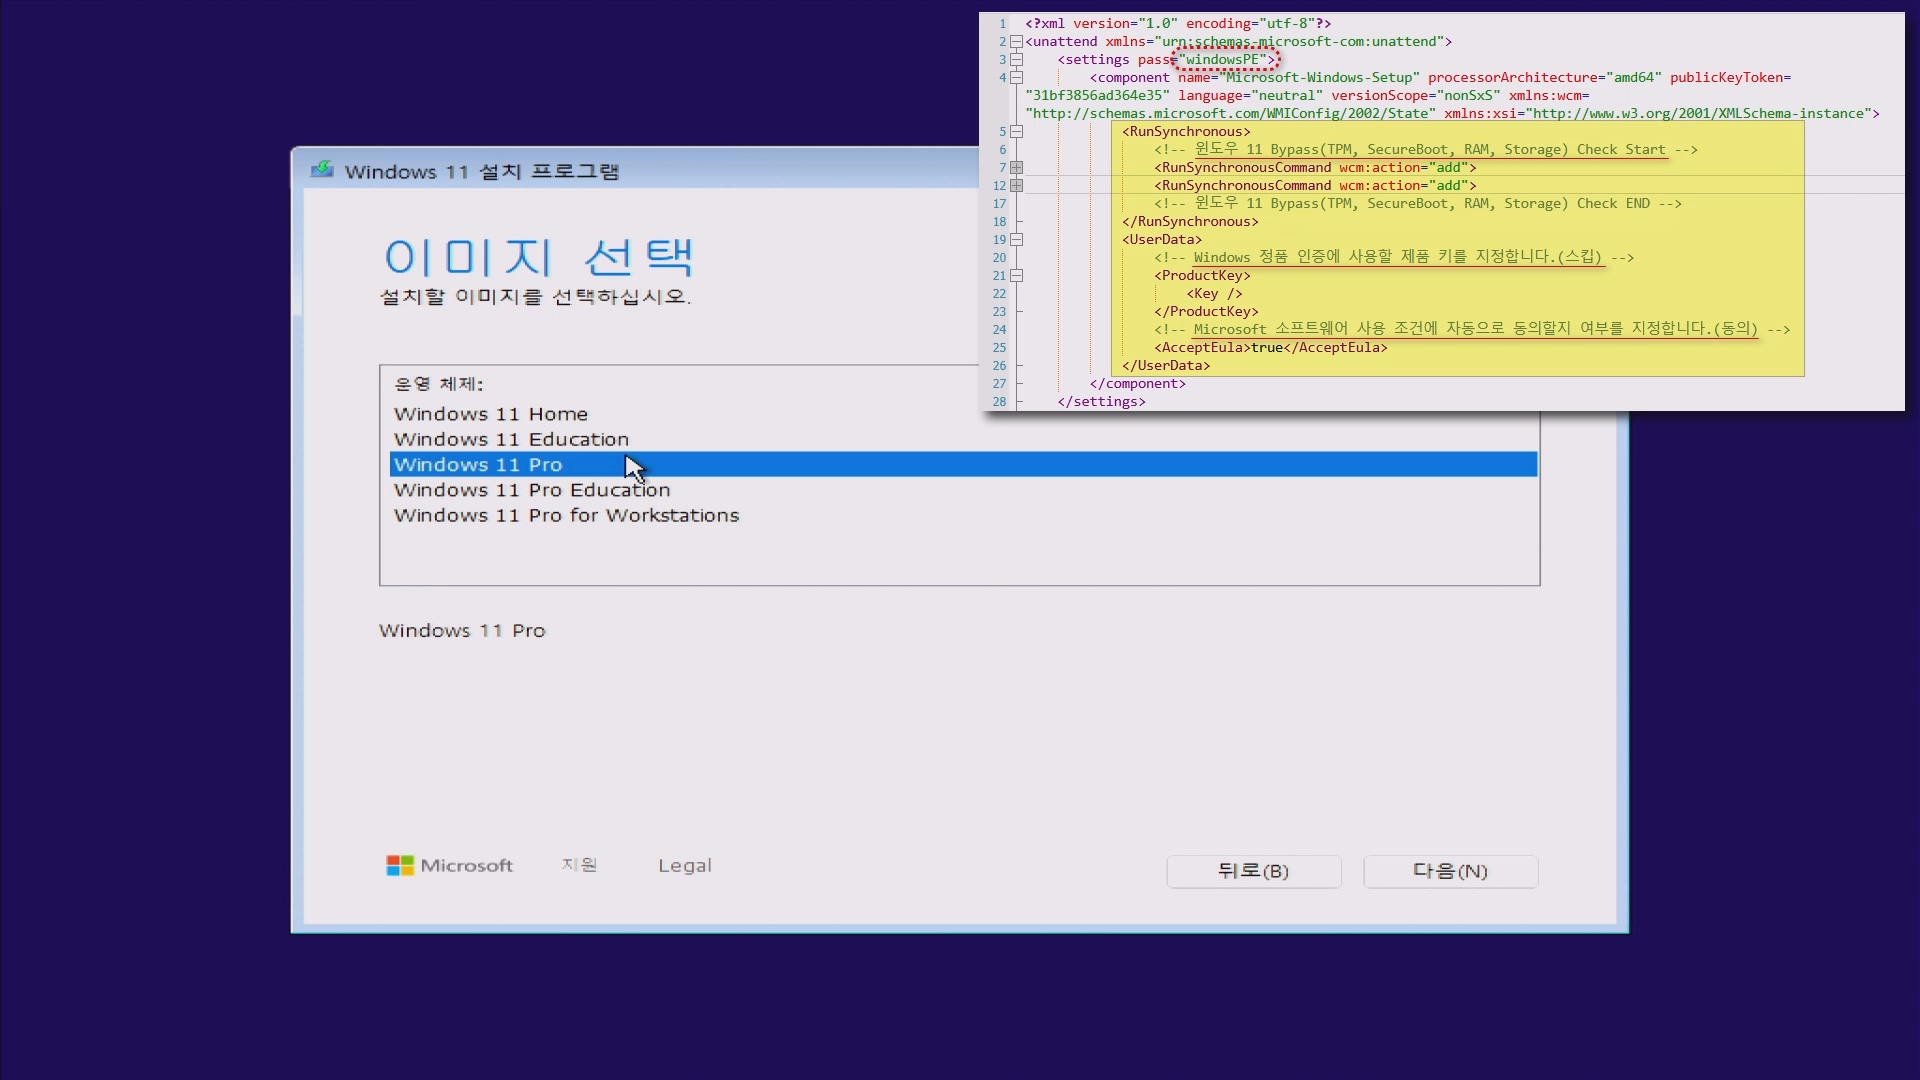Viewport: 1920px width, 1080px height.
Task: Click the Microsoft logo
Action: pos(449,866)
